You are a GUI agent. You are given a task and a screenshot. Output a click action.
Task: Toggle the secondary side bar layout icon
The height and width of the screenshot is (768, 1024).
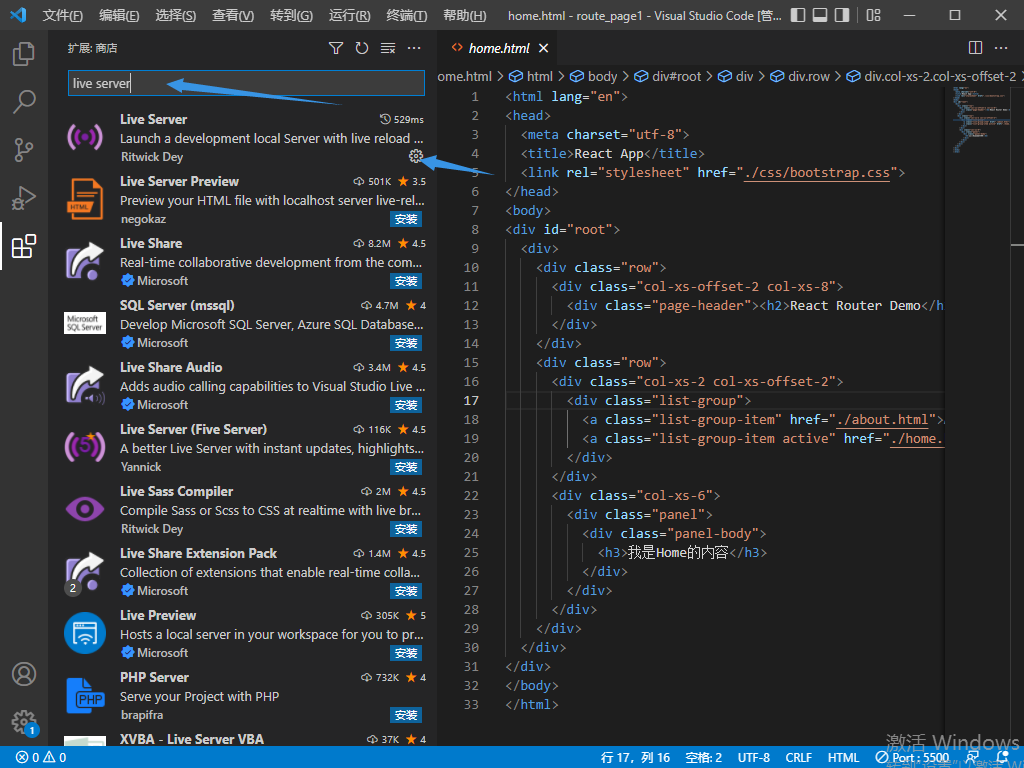pos(842,15)
